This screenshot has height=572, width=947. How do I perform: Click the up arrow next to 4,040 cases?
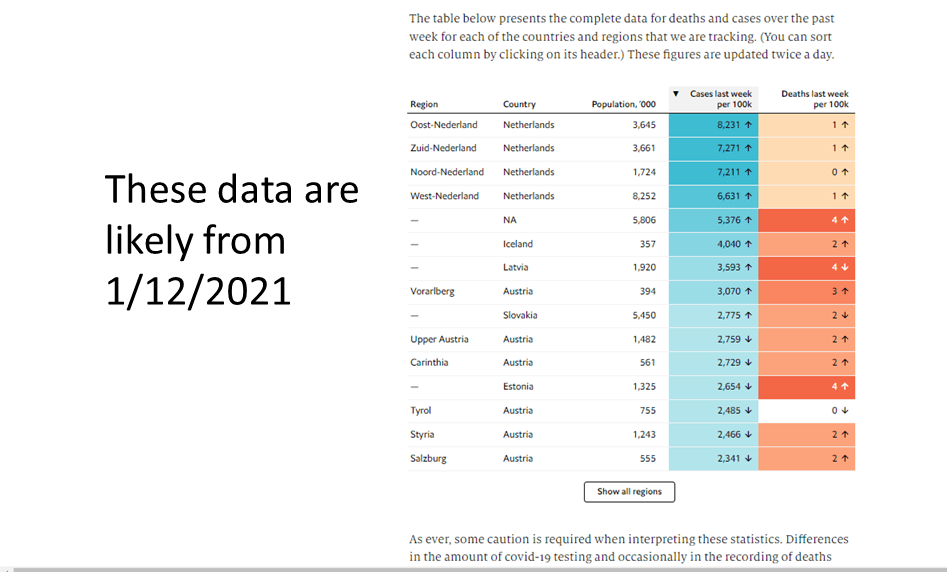coord(748,244)
